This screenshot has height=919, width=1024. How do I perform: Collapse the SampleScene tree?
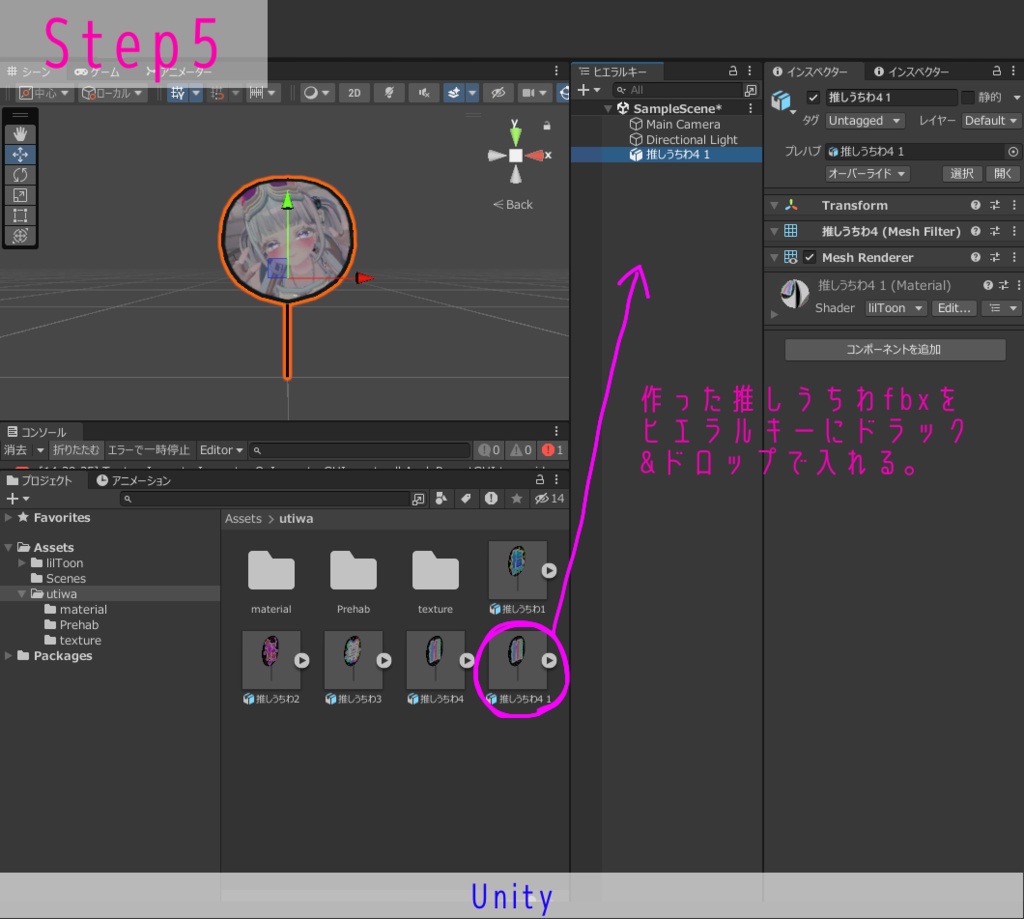[x=608, y=108]
